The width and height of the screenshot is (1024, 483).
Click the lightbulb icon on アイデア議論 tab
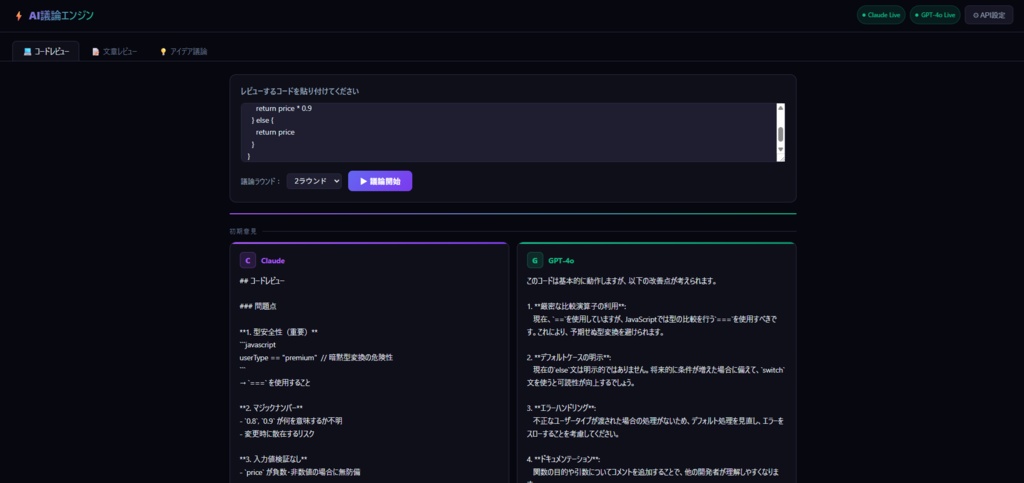click(x=163, y=52)
